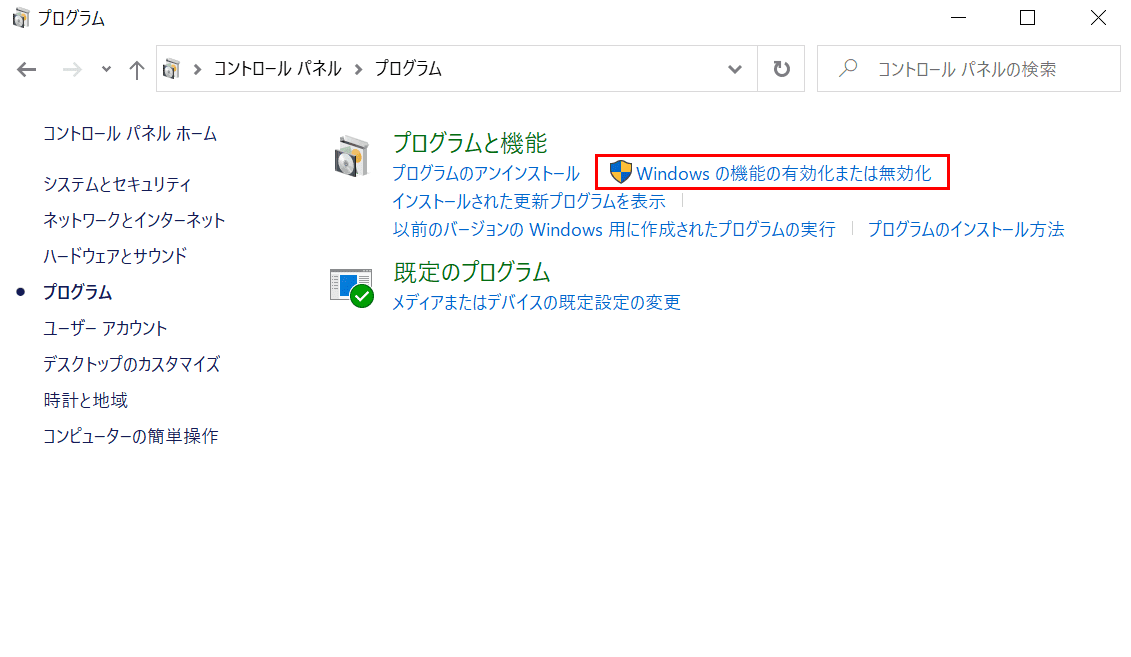The image size is (1131, 657).
Task: Select プログラム in left sidebar
Action: point(77,292)
